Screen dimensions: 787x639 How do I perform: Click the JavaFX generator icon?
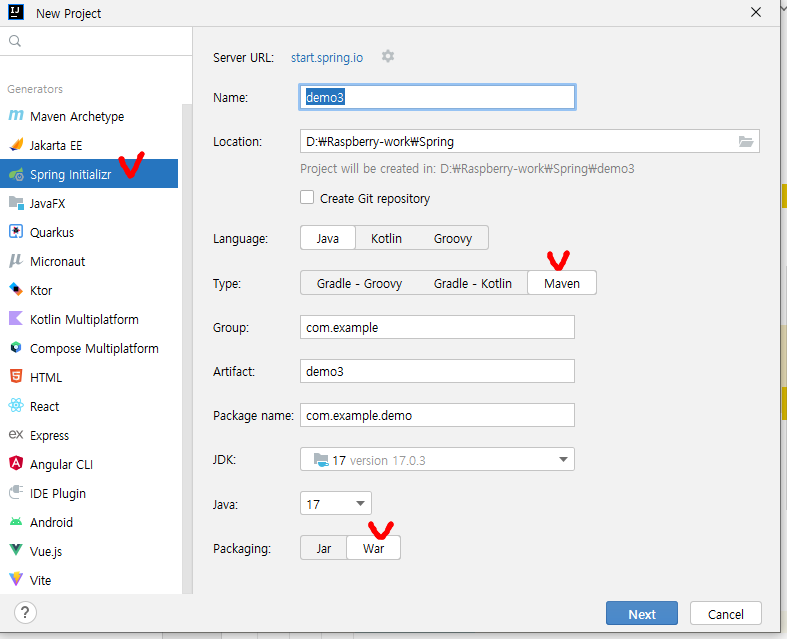point(16,203)
